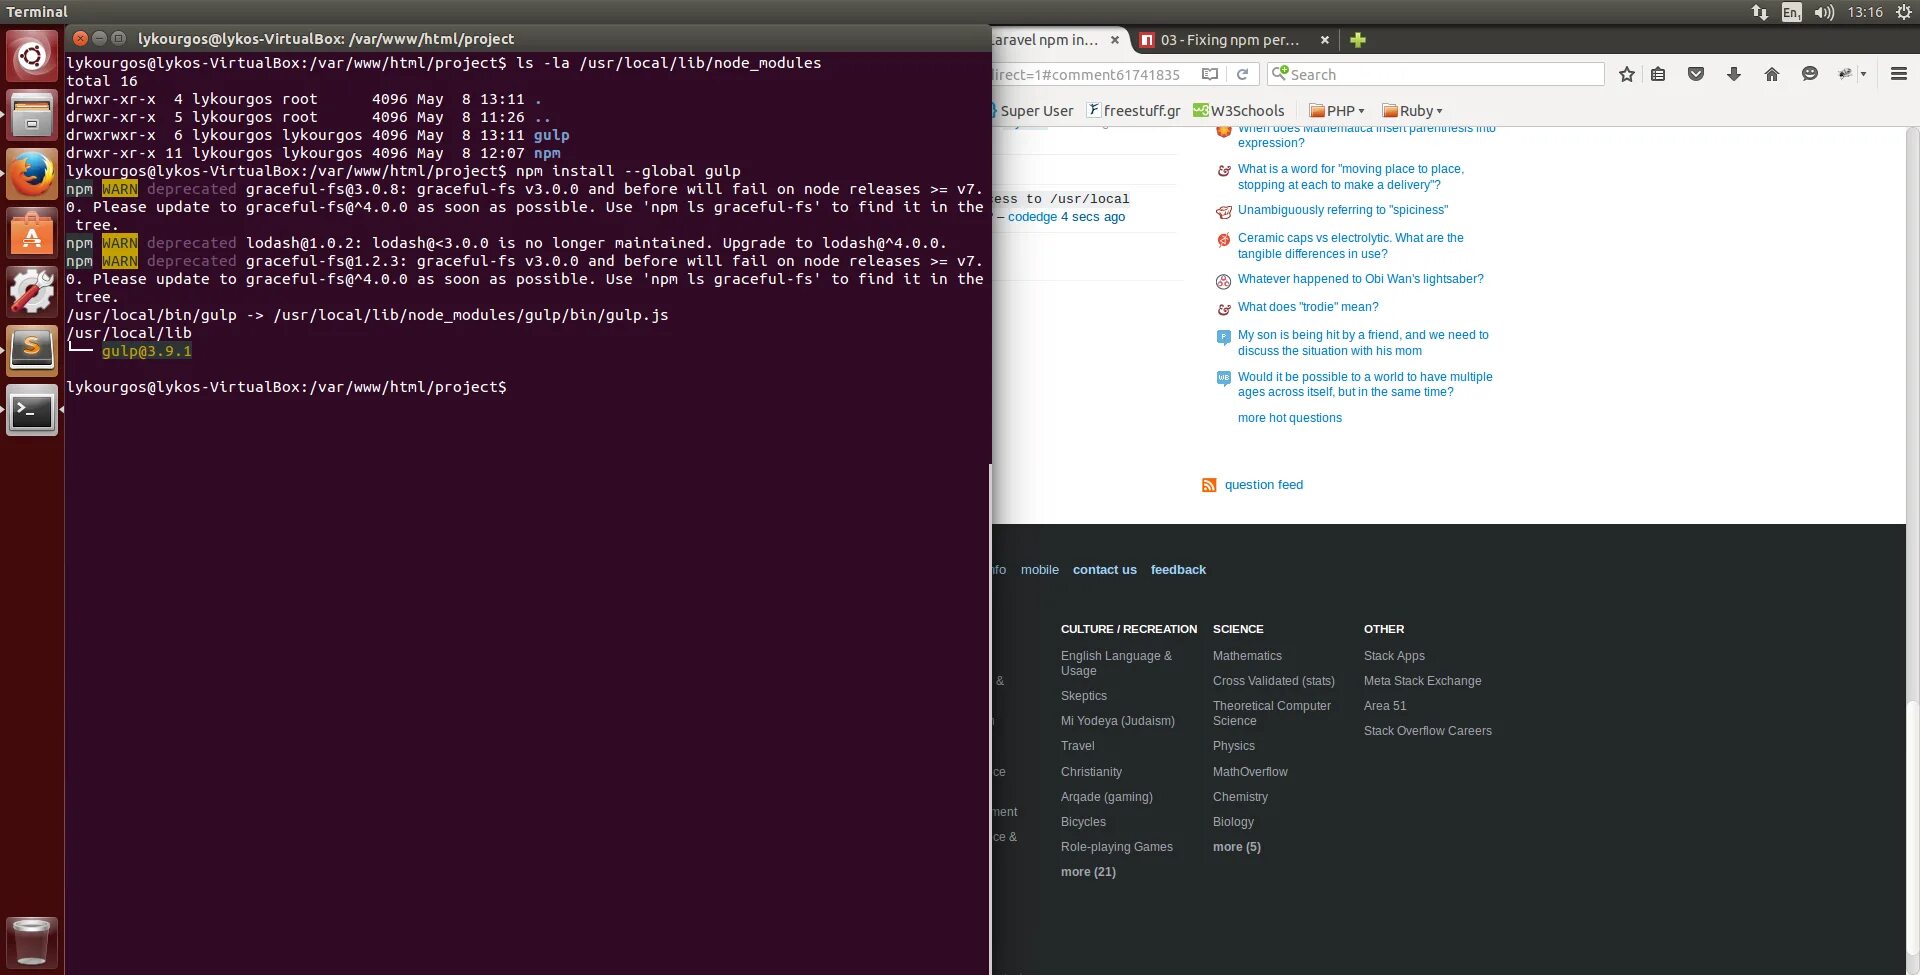
Task: Go to the Firefox home page
Action: pyautogui.click(x=1772, y=74)
